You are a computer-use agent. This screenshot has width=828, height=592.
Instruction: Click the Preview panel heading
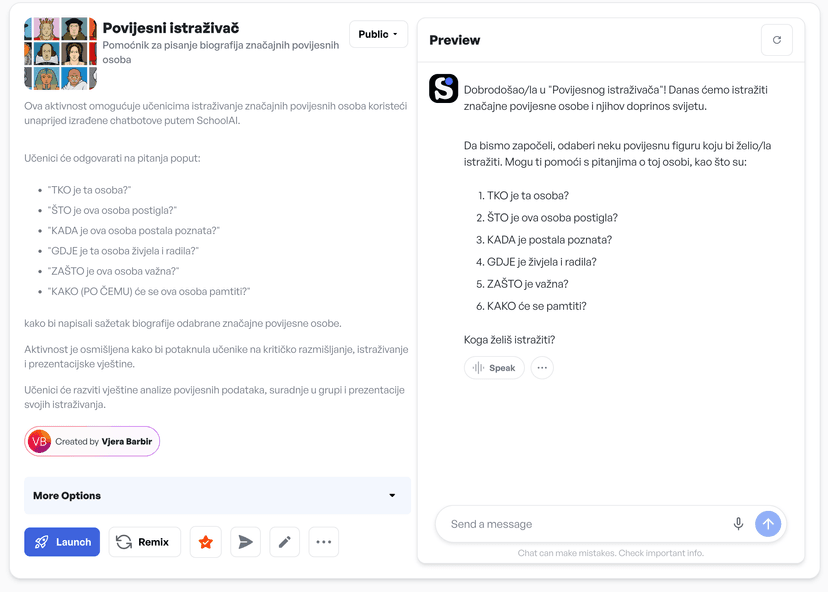pos(454,40)
